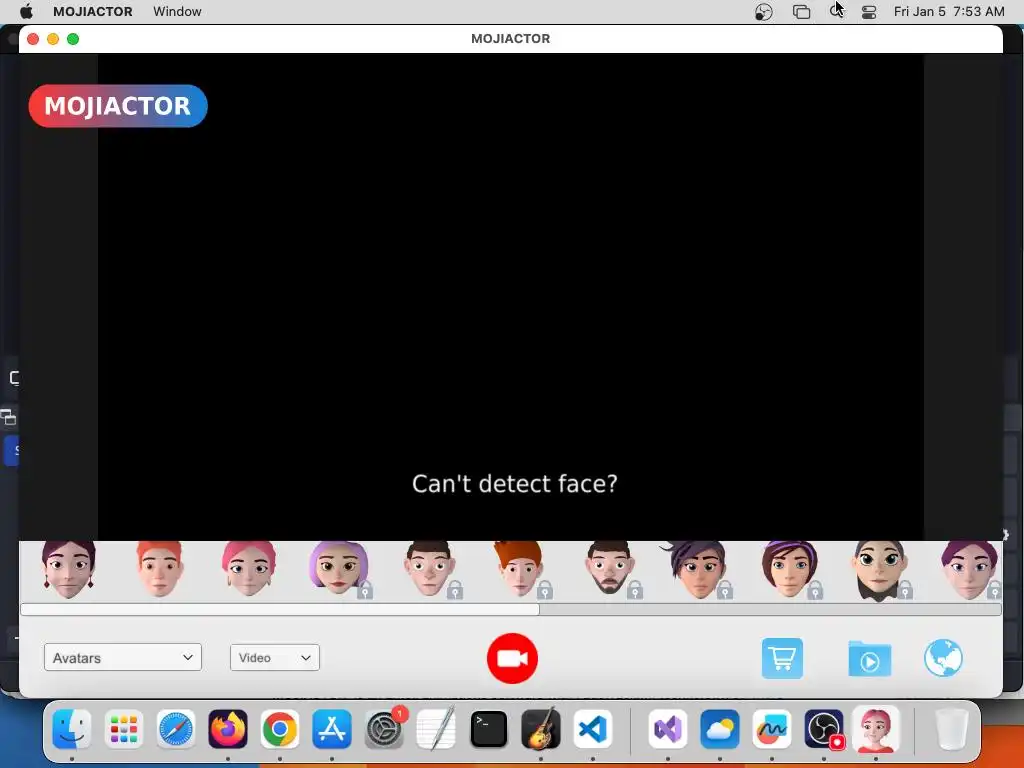The height and width of the screenshot is (768, 1024).
Task: Select the orange-haired man avatar, first of two
Action: point(159,569)
